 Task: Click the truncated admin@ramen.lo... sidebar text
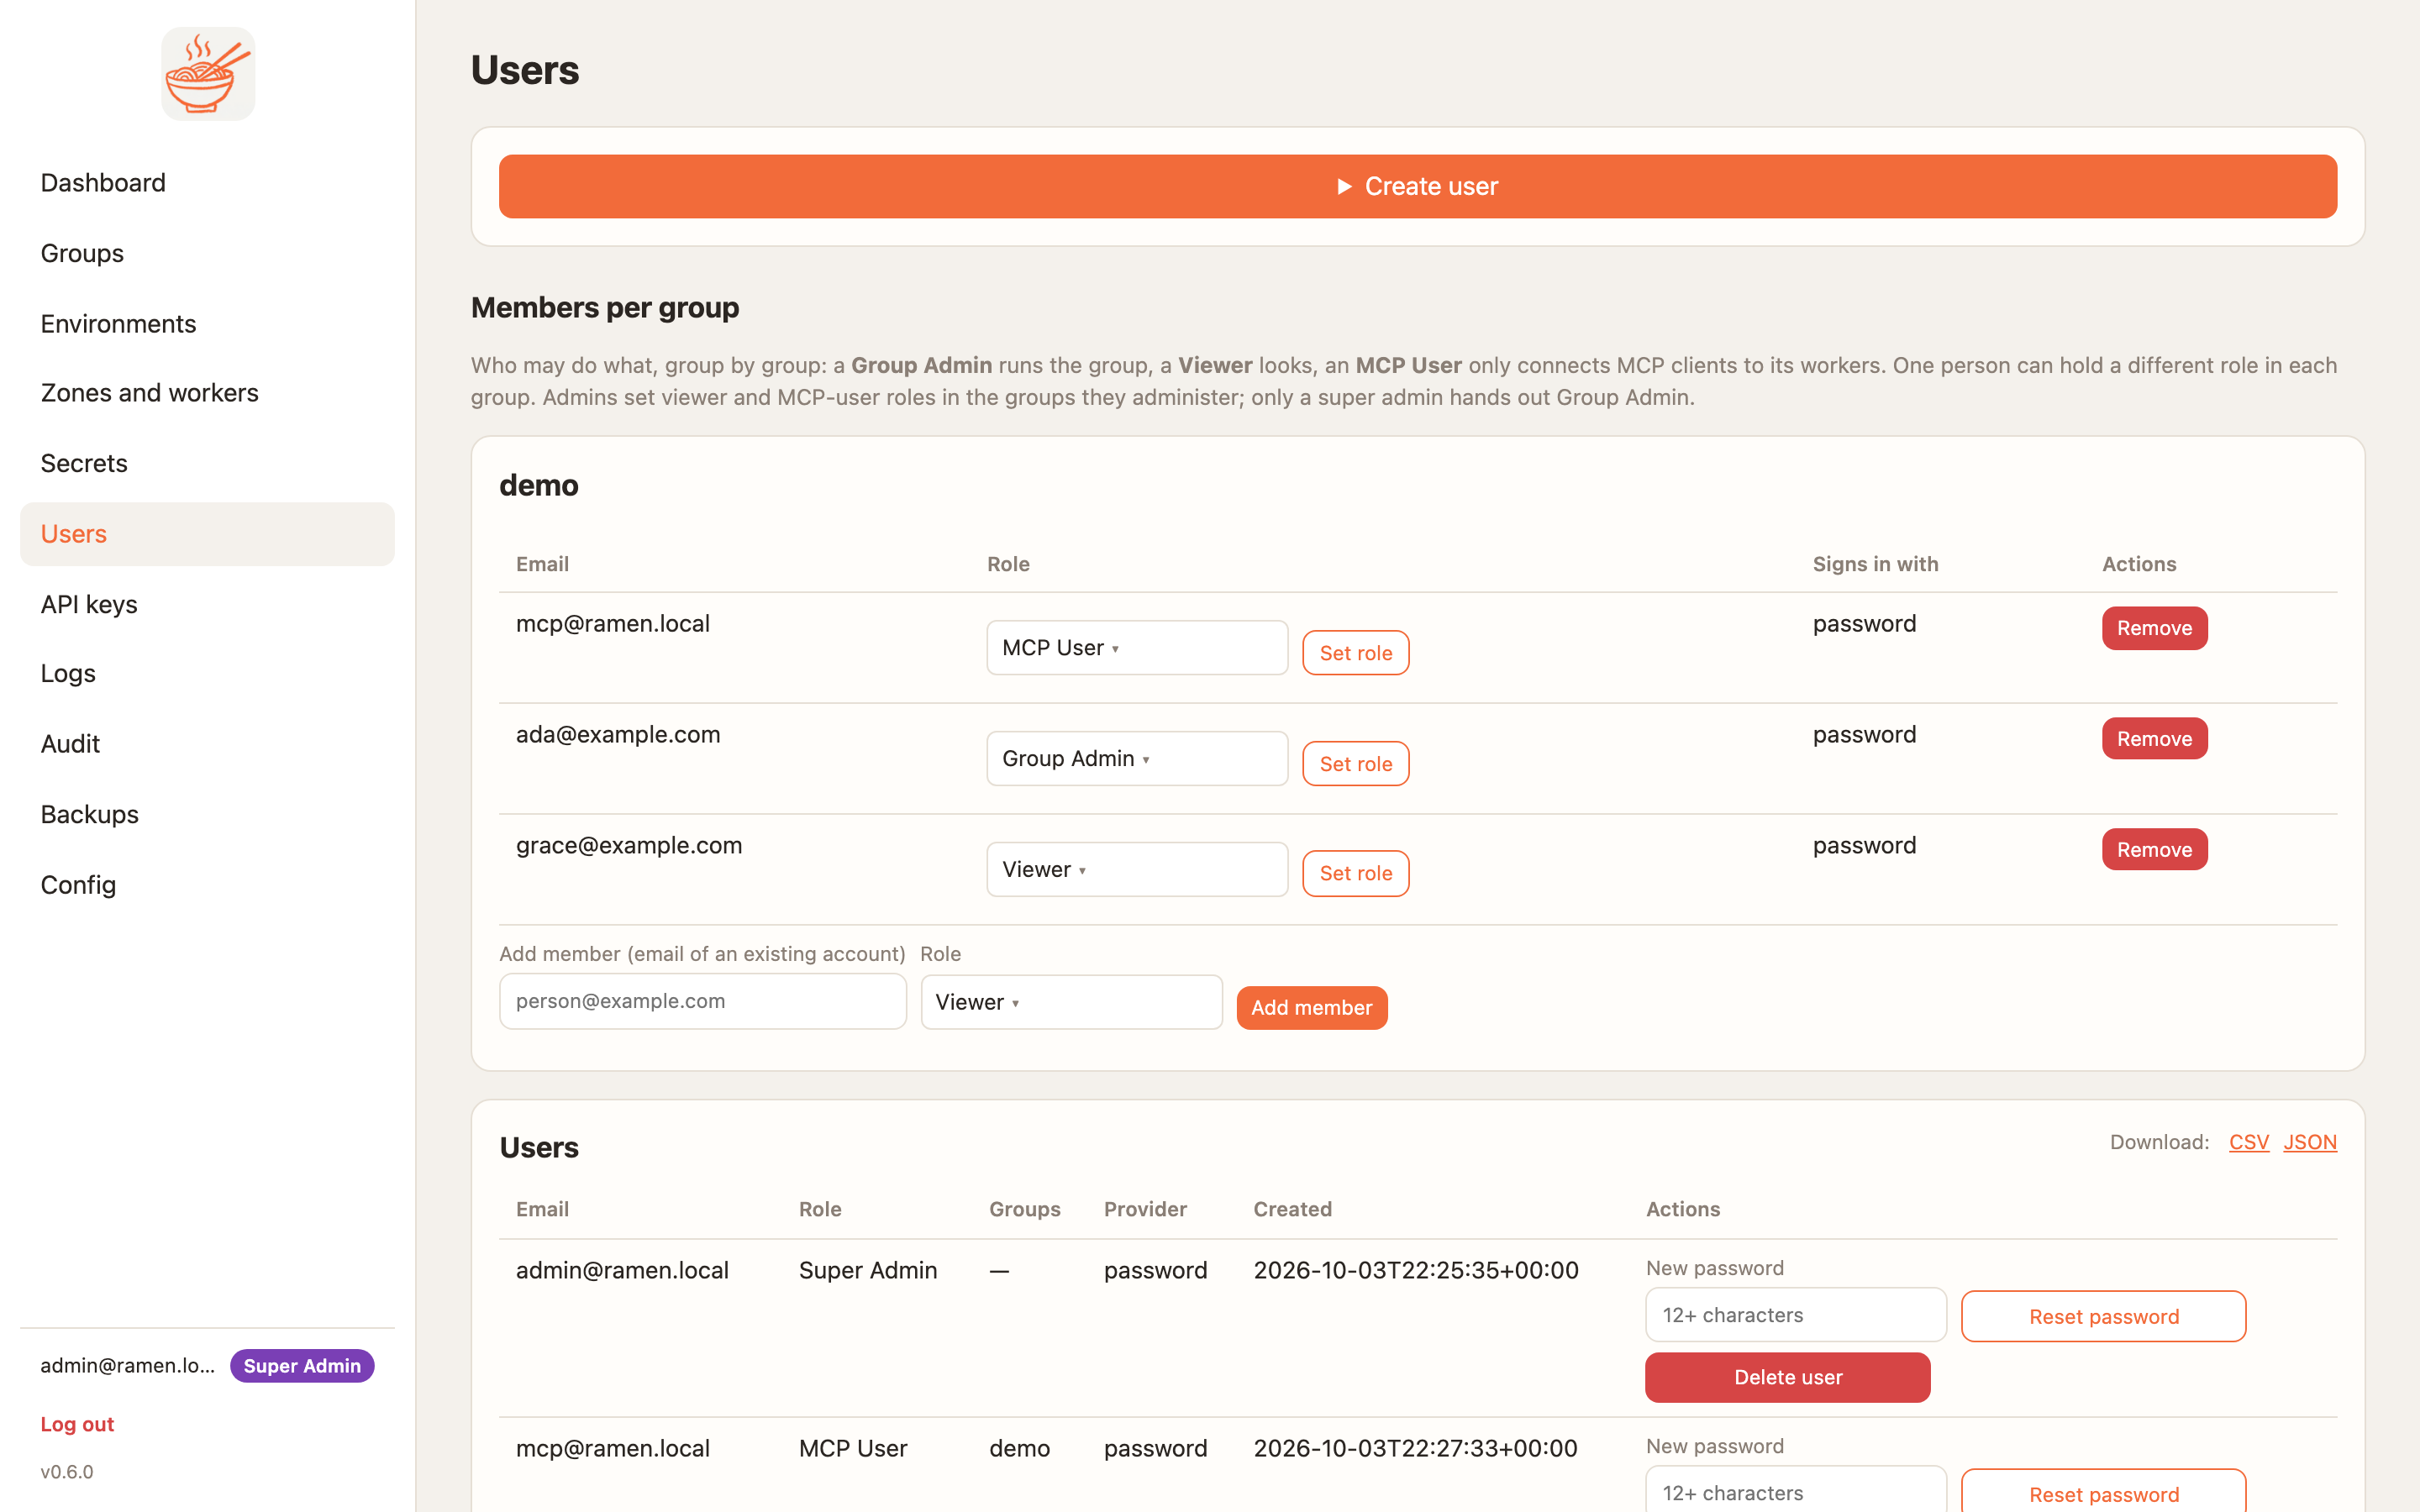pos(127,1366)
